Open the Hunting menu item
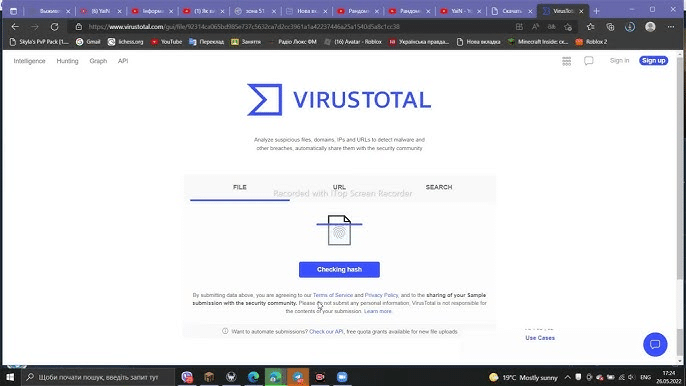Screen dimensions: 686x386 67,61
